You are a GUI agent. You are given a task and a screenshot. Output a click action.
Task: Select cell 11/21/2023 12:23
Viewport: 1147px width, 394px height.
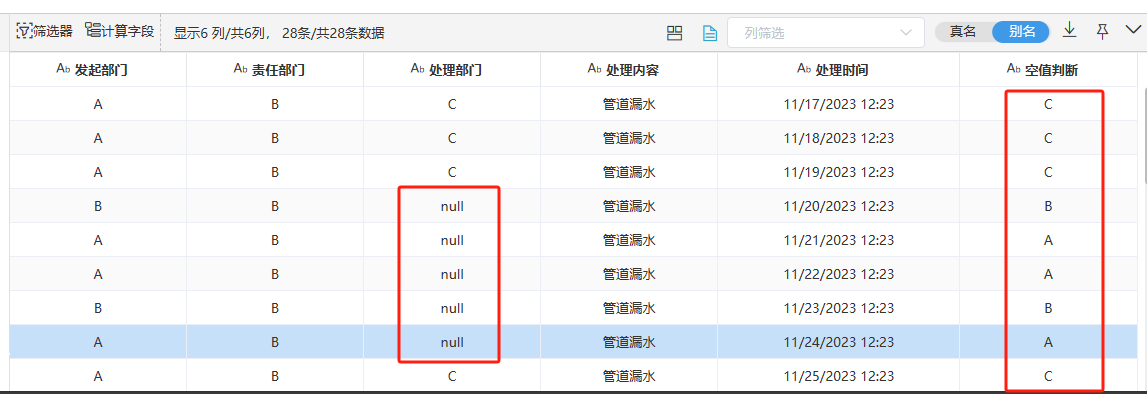838,240
